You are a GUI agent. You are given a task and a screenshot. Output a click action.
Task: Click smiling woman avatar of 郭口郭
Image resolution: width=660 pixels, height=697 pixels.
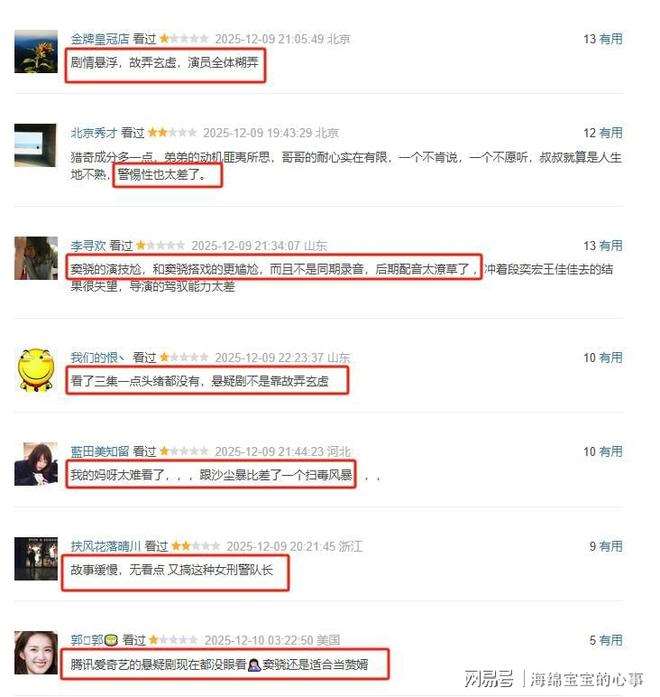point(36,653)
